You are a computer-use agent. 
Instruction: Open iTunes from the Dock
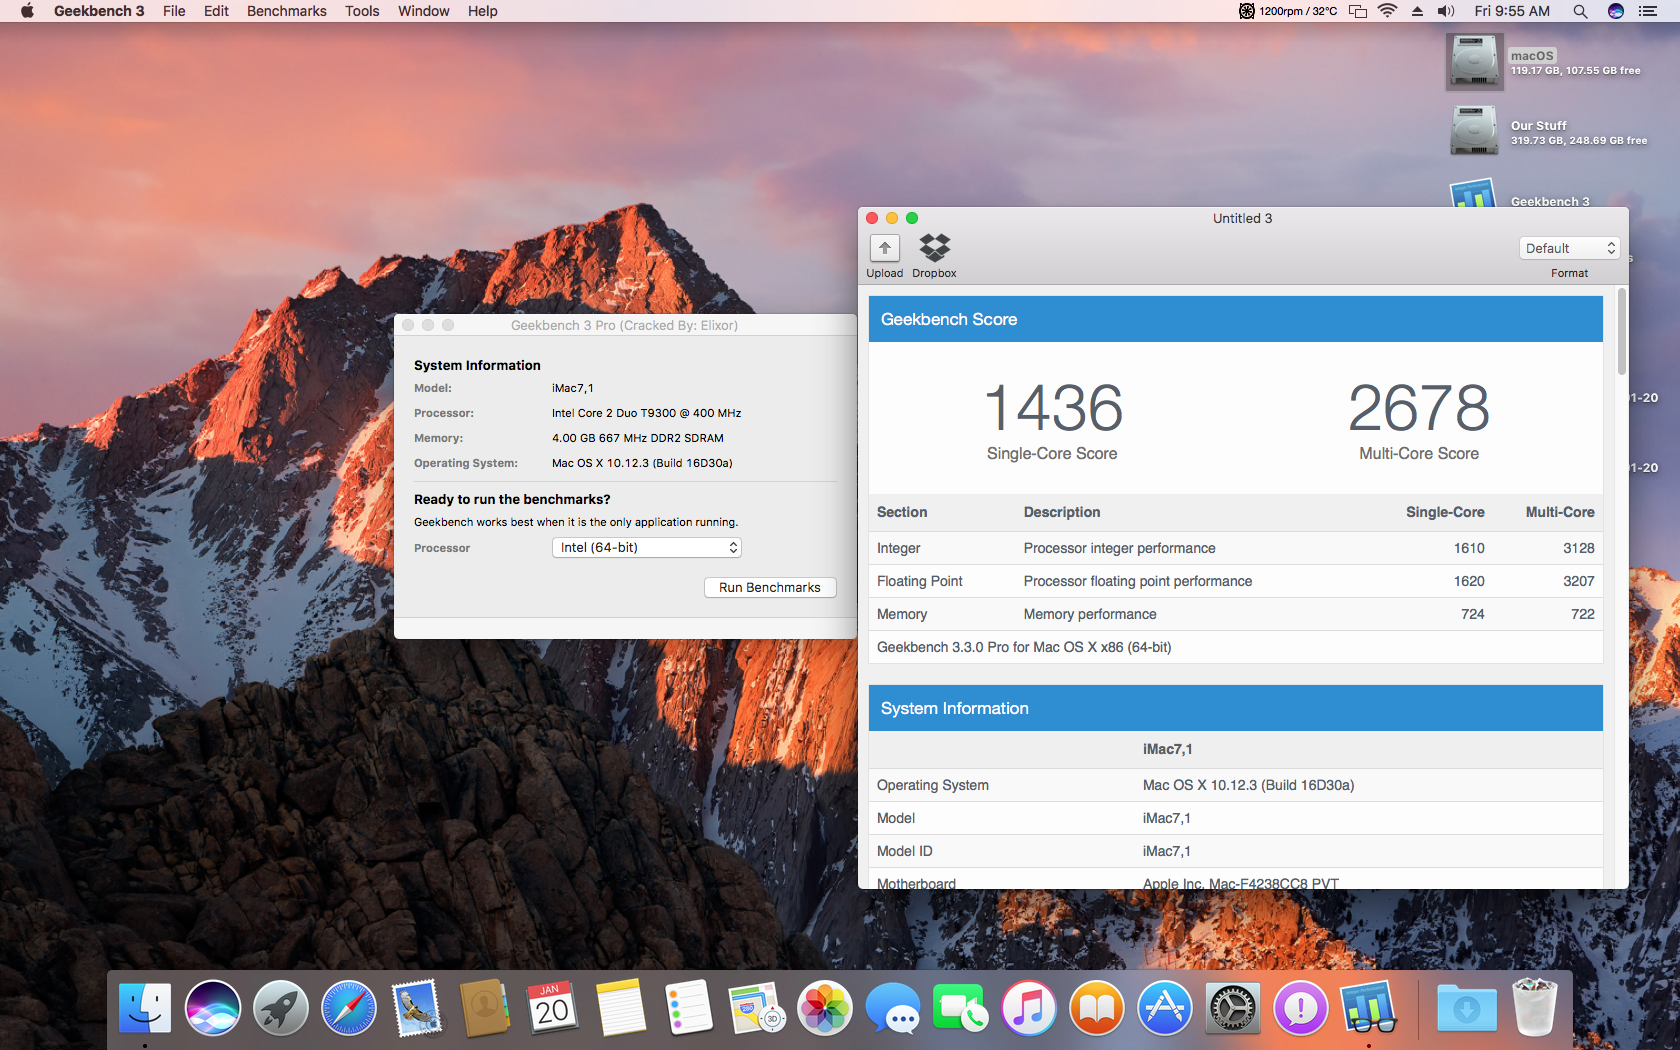[1029, 1008]
